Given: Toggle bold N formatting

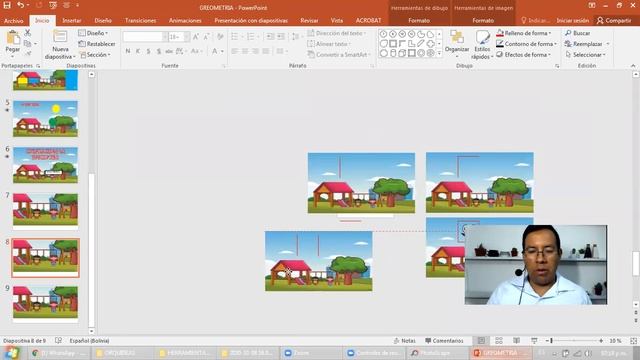Looking at the screenshot, I should point(128,51).
